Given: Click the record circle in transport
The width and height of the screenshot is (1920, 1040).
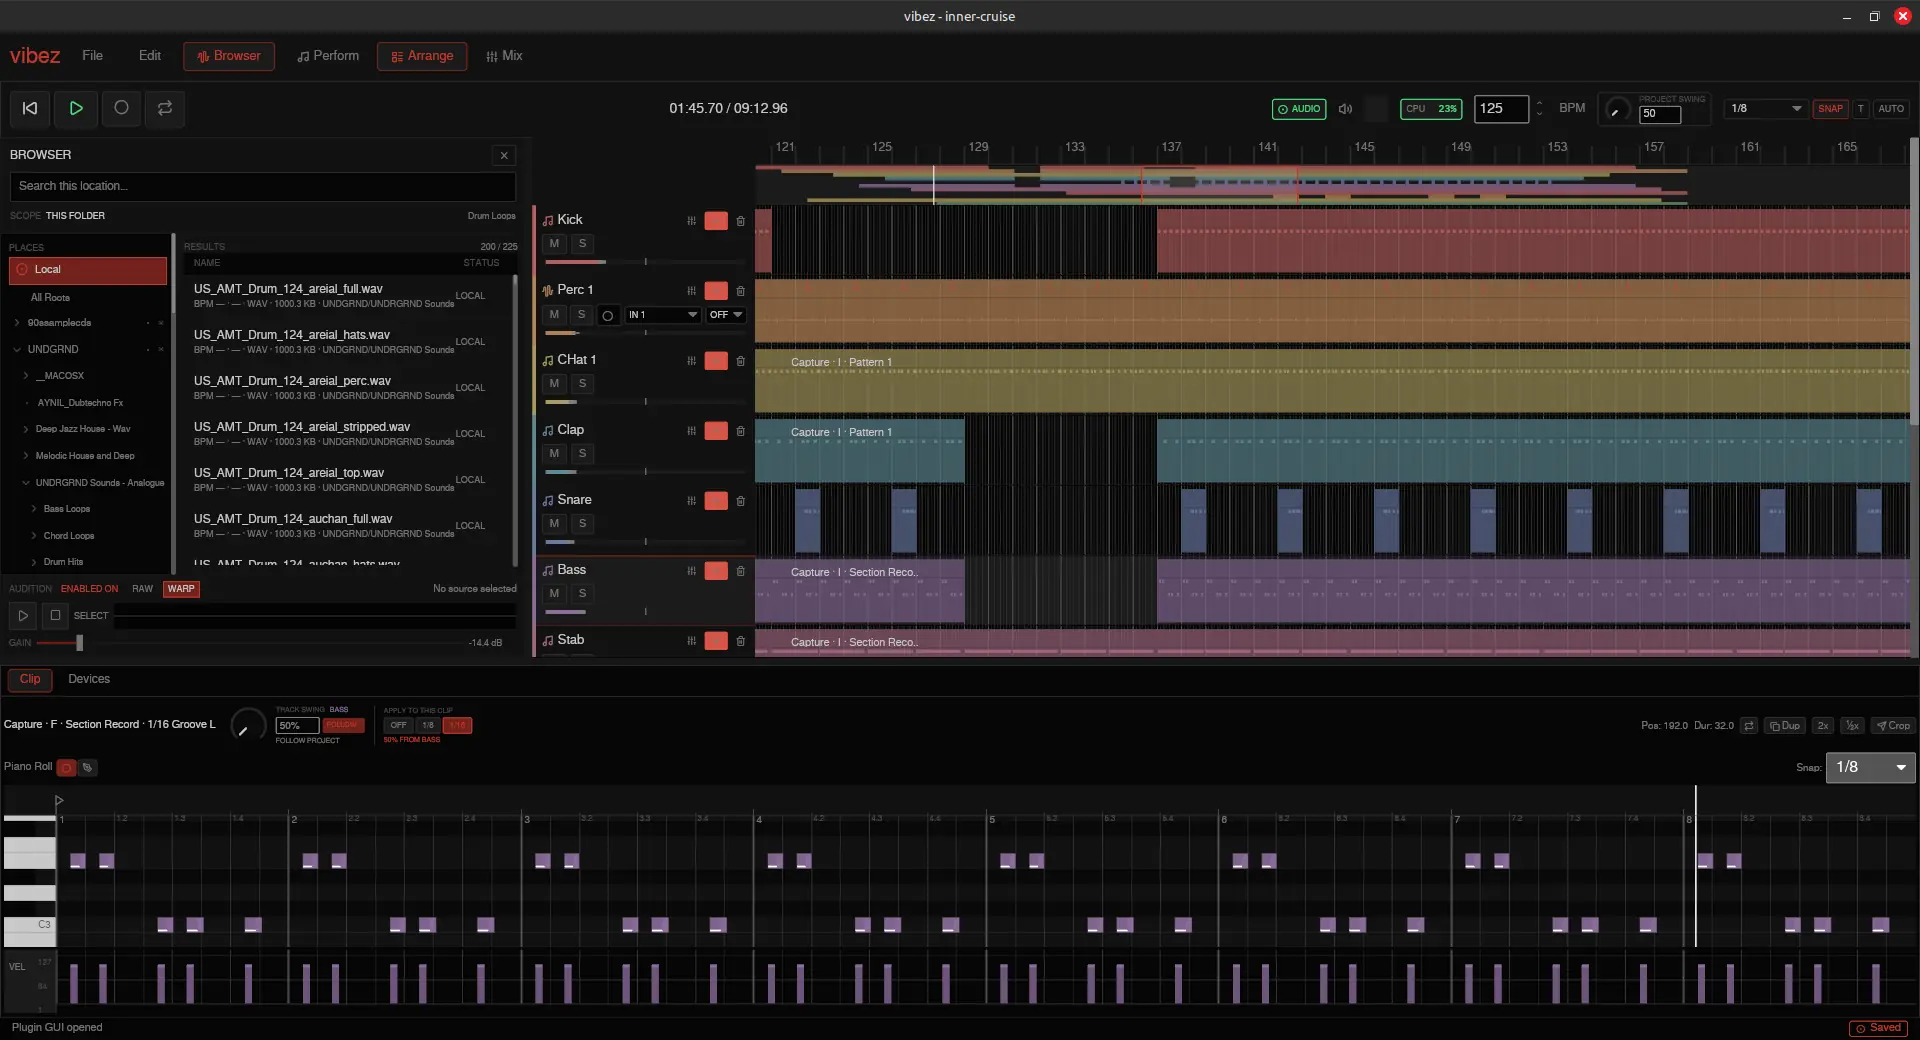Looking at the screenshot, I should (121, 108).
